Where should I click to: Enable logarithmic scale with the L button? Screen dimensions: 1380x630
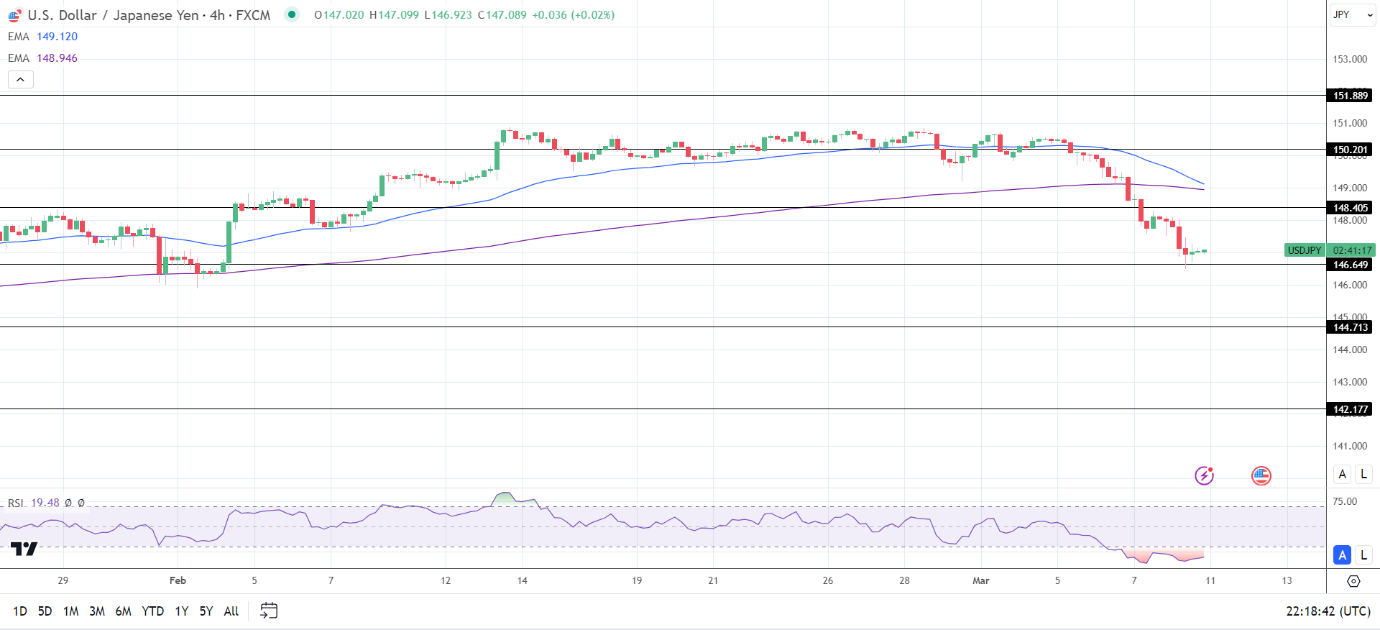point(1363,474)
